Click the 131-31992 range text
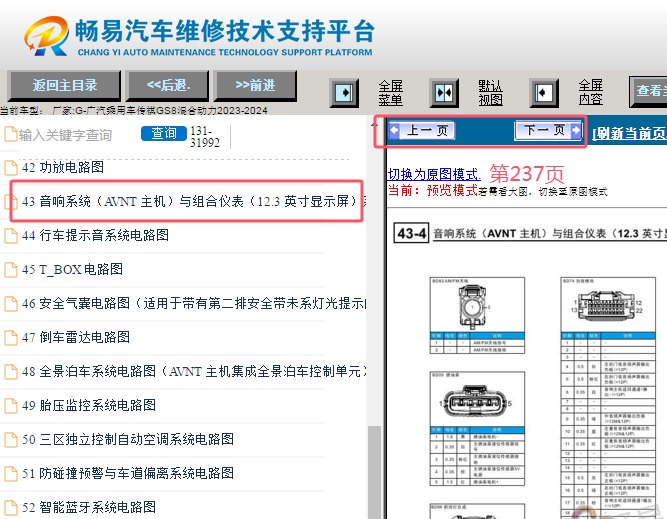Image resolution: width=667 pixels, height=519 pixels. click(205, 137)
